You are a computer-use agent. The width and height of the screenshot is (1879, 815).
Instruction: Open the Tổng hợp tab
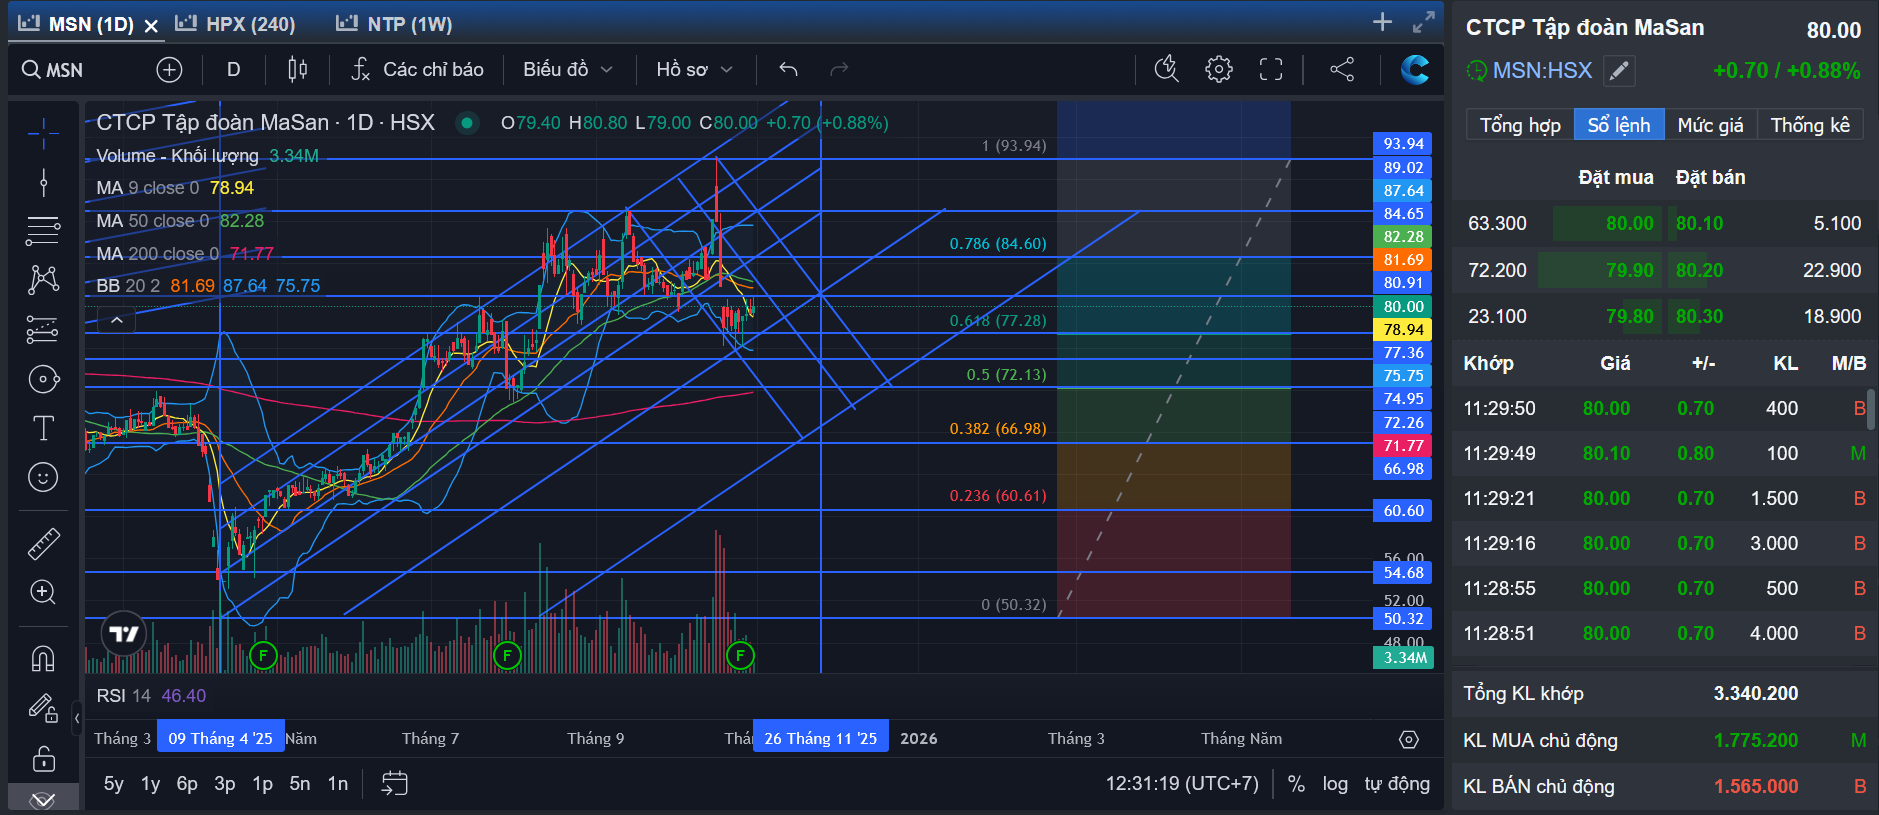pyautogui.click(x=1520, y=125)
